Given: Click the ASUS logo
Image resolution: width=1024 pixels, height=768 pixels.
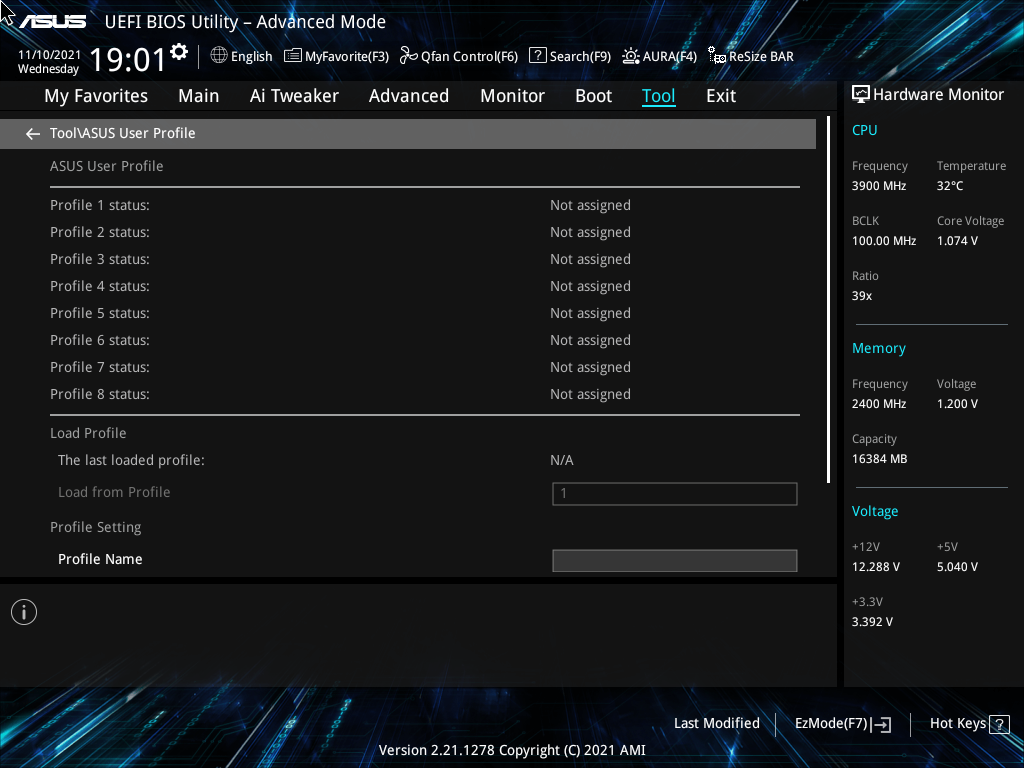Looking at the screenshot, I should 52,22.
